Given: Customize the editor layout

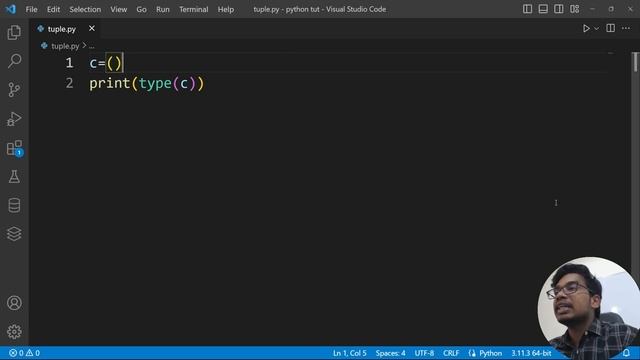Looking at the screenshot, I should tap(574, 9).
